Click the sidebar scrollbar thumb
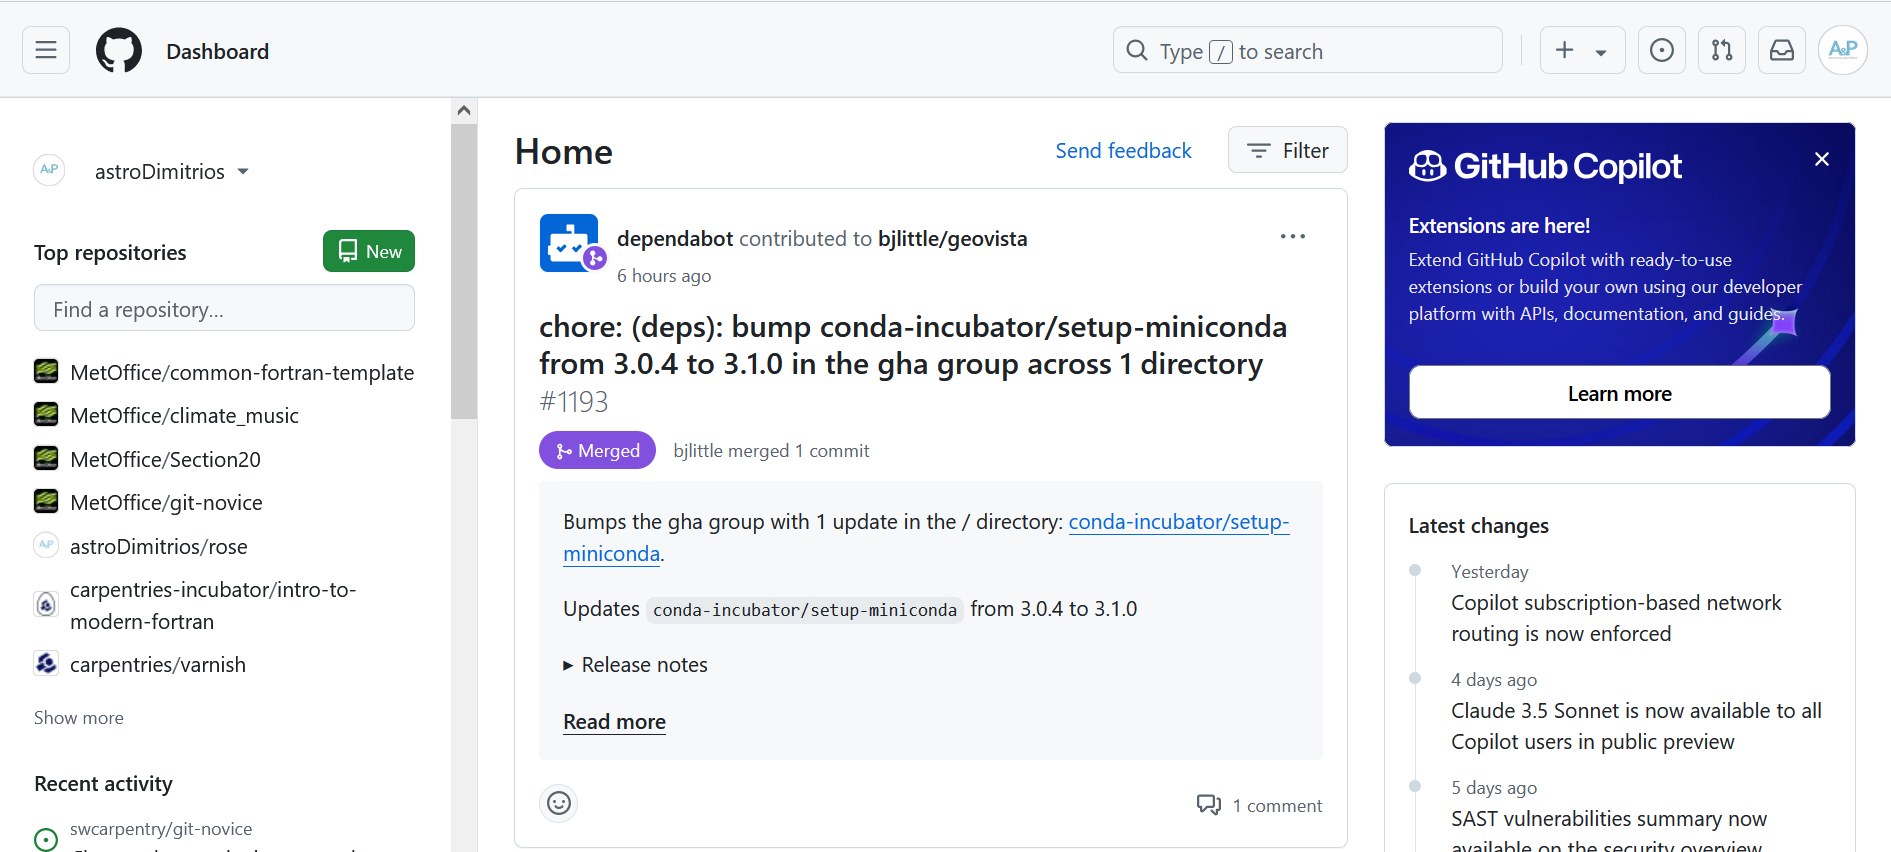Image resolution: width=1891 pixels, height=852 pixels. point(463,270)
